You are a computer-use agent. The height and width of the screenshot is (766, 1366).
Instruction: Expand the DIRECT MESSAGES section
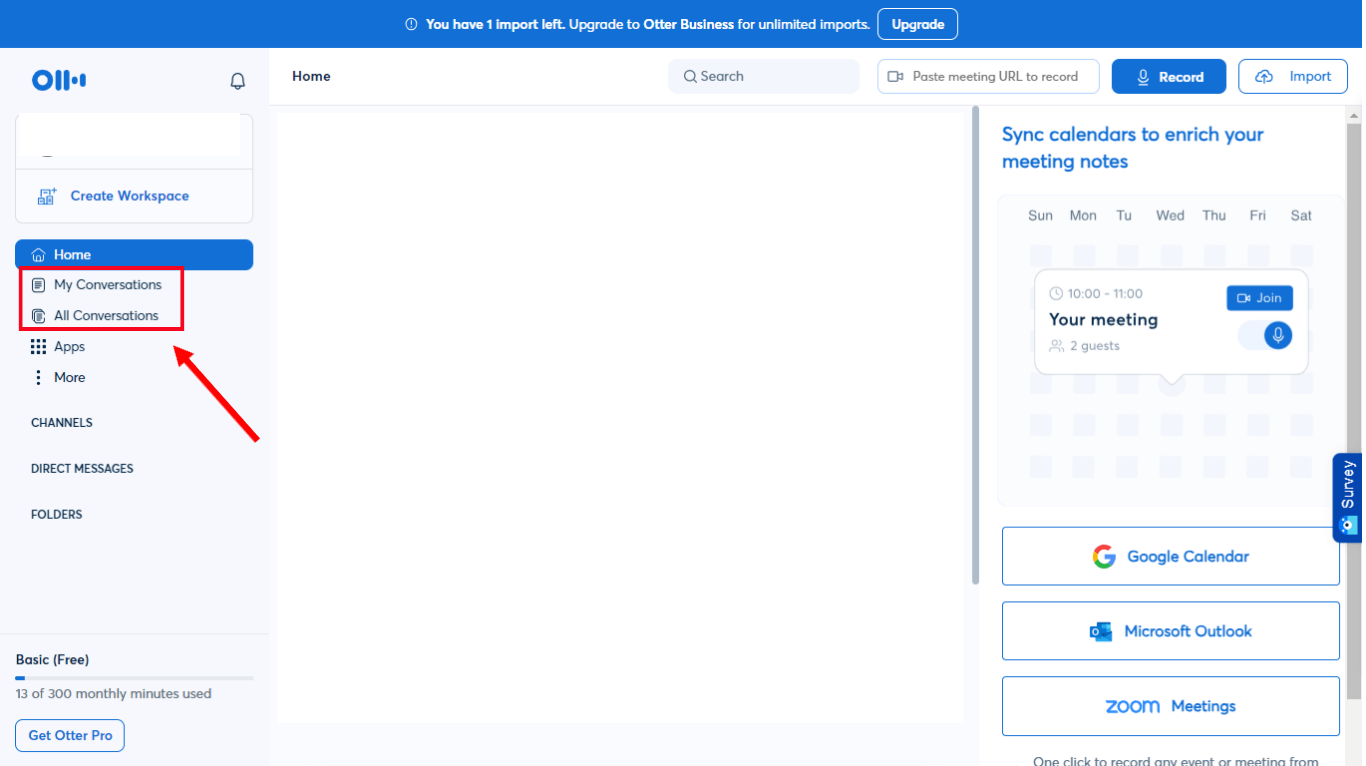click(82, 469)
